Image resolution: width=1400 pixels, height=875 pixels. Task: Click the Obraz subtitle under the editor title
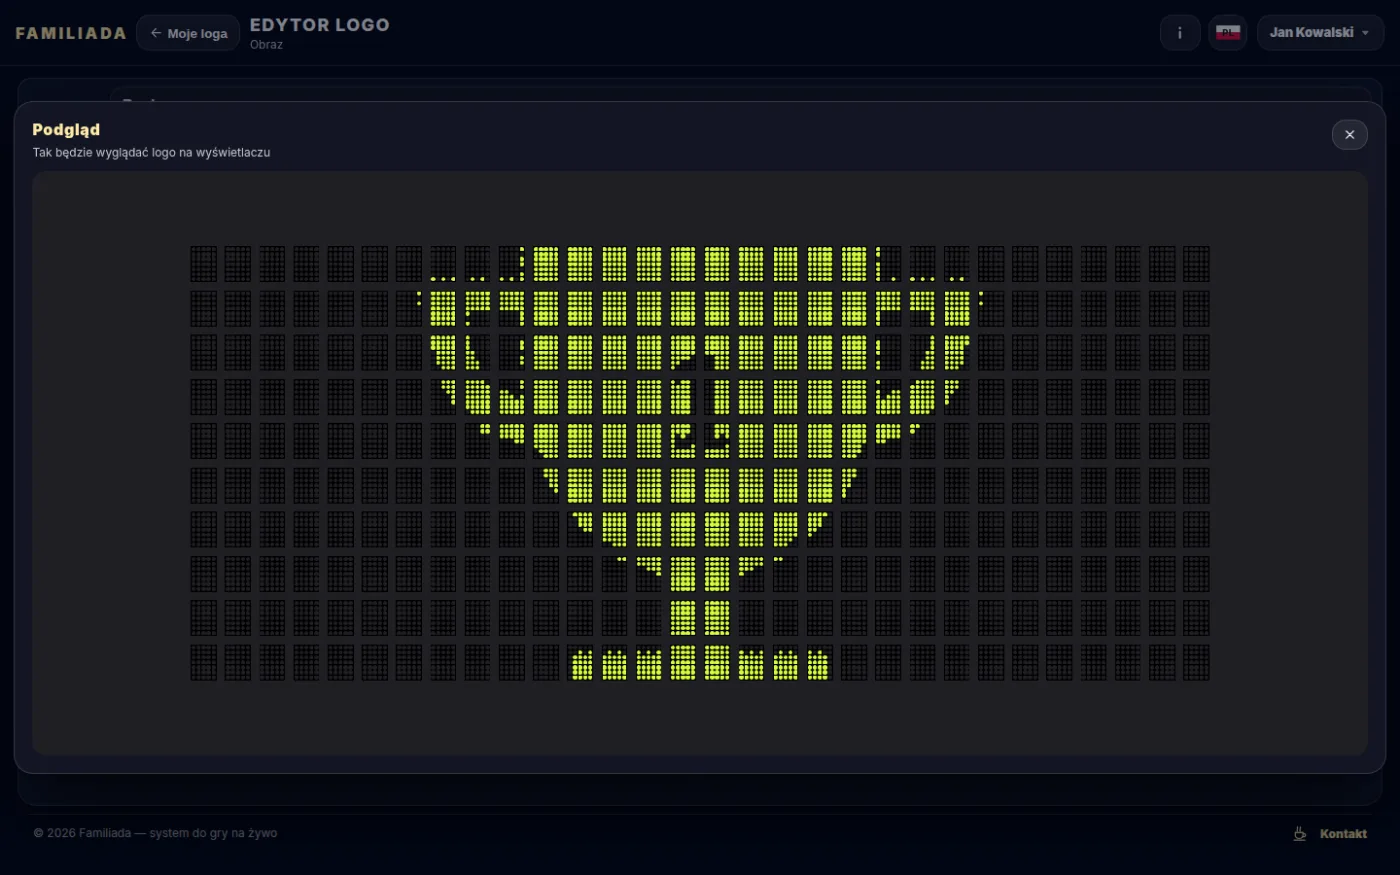coord(266,45)
